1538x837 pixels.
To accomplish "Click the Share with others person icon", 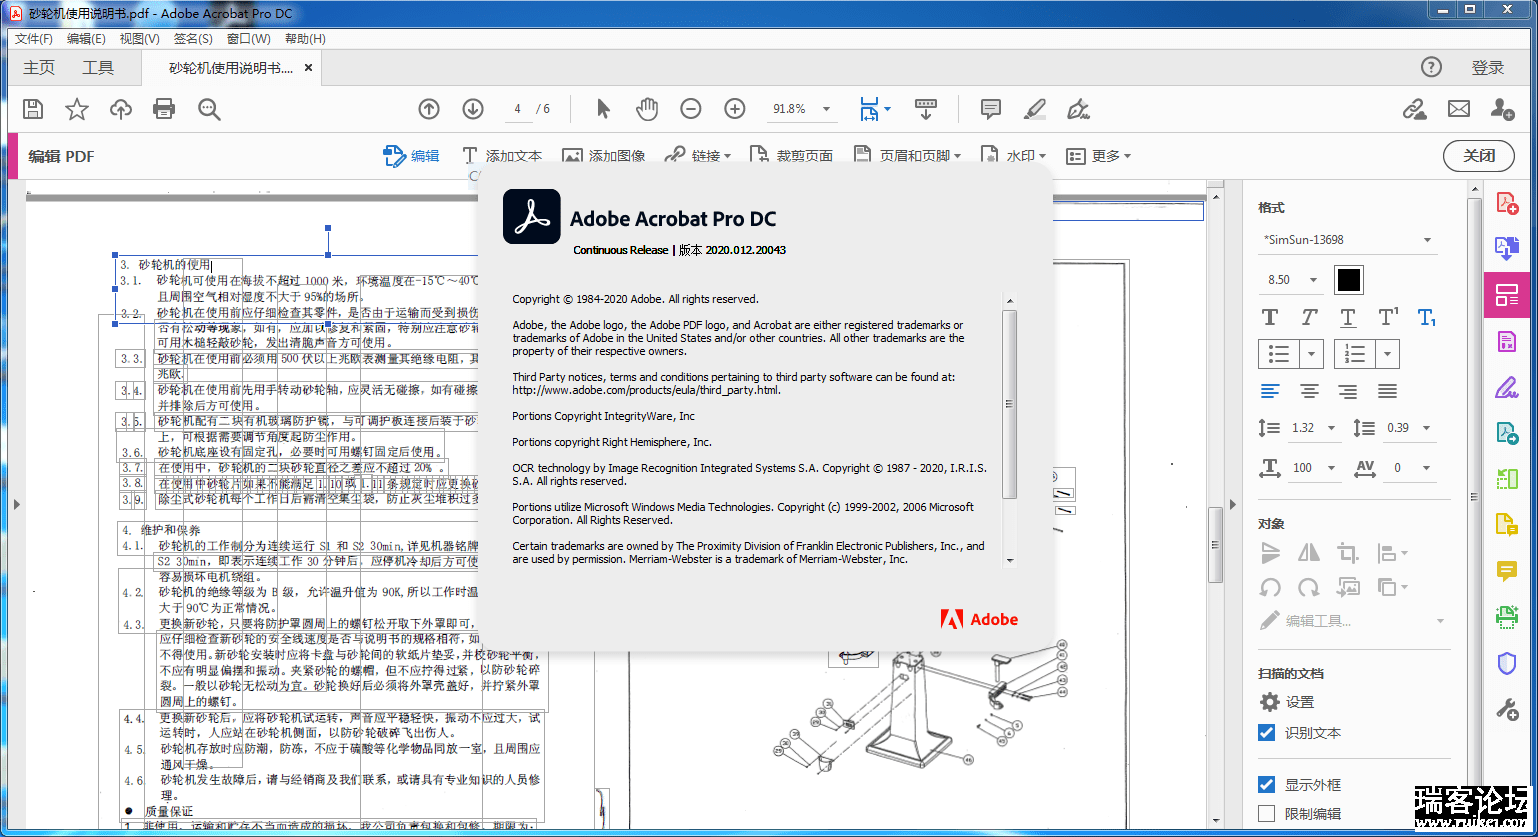I will click(x=1502, y=109).
